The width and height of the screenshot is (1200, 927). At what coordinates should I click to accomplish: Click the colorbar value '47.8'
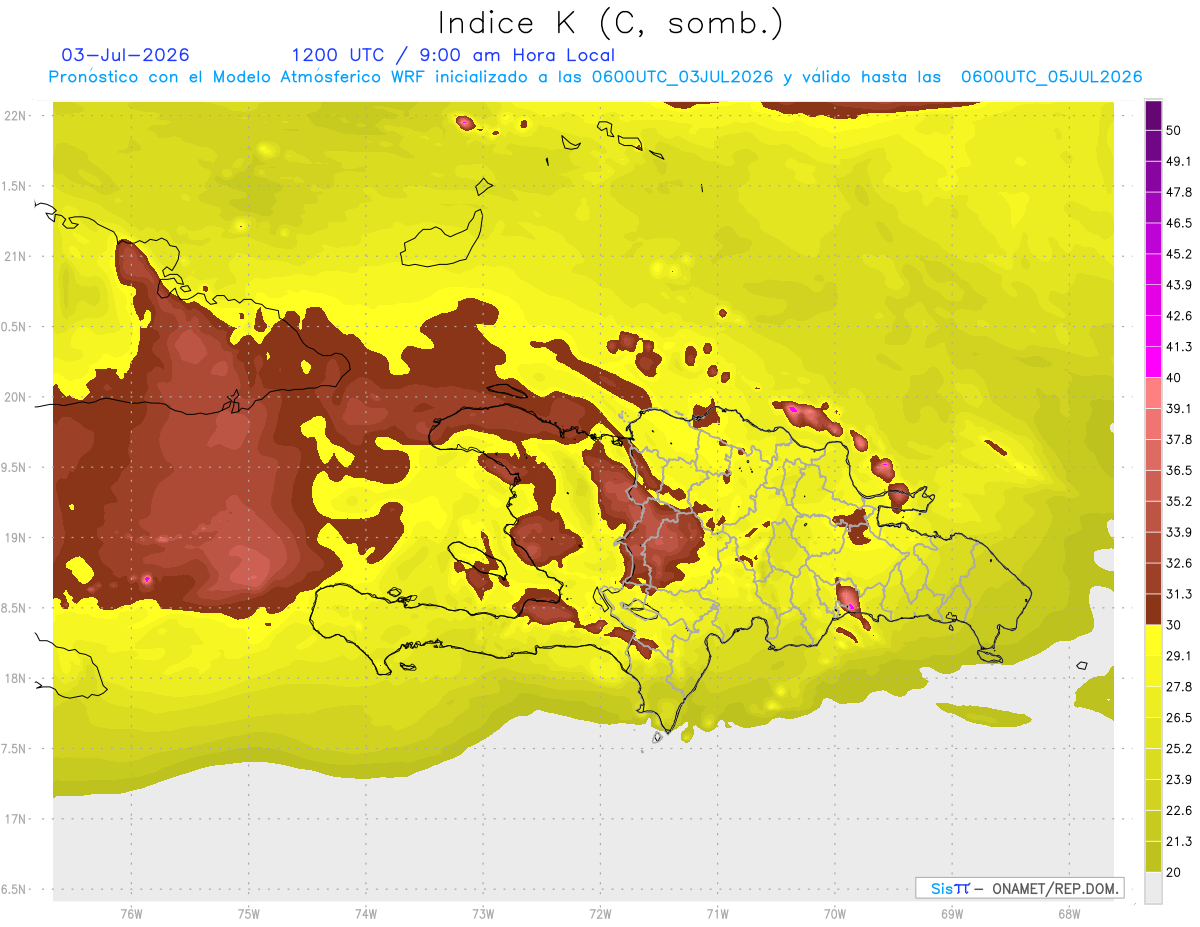point(1179,192)
